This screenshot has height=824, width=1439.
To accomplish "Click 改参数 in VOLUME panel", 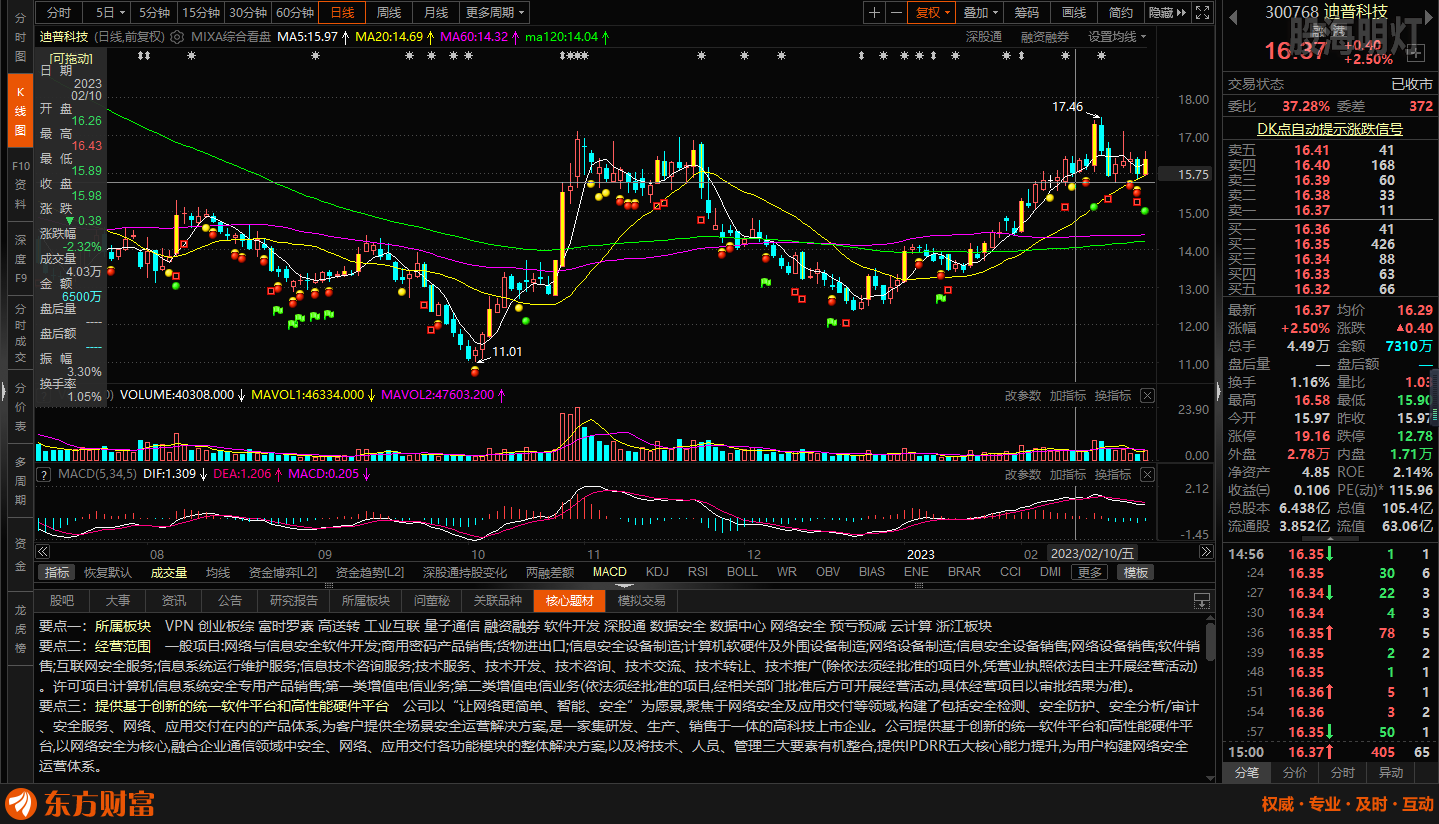I will [1023, 396].
